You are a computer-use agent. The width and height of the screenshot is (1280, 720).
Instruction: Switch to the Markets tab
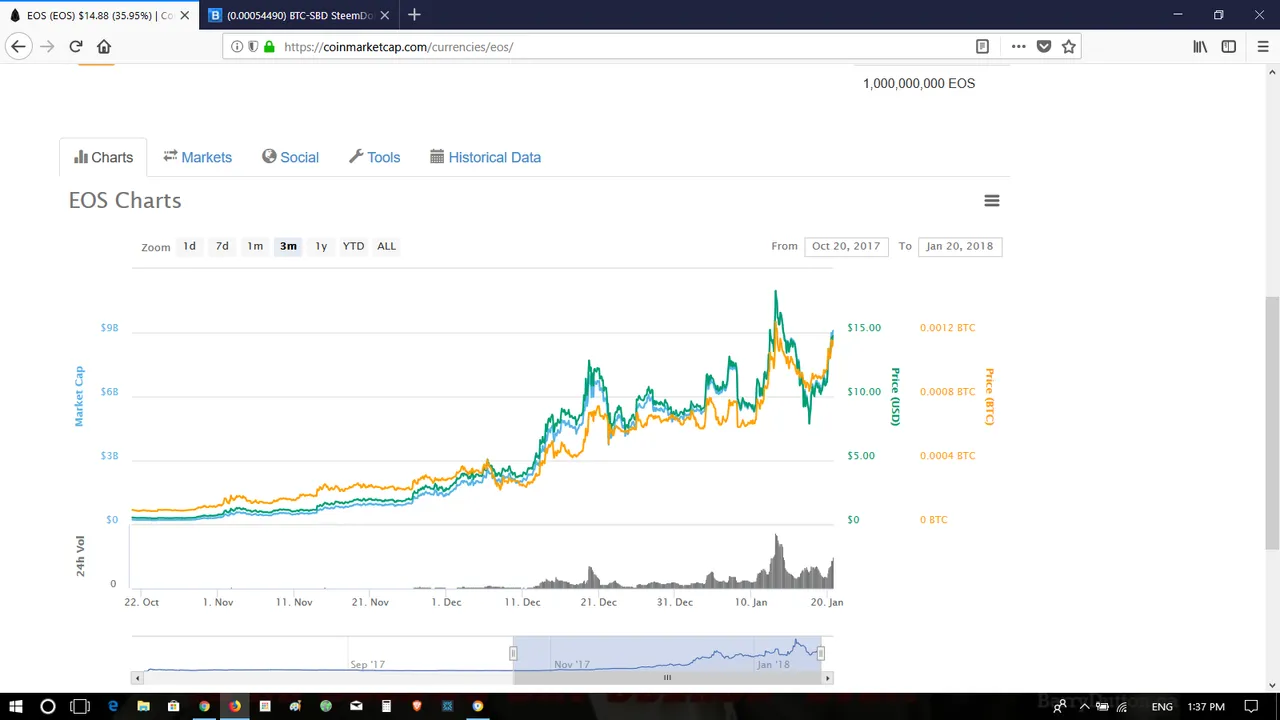click(197, 157)
